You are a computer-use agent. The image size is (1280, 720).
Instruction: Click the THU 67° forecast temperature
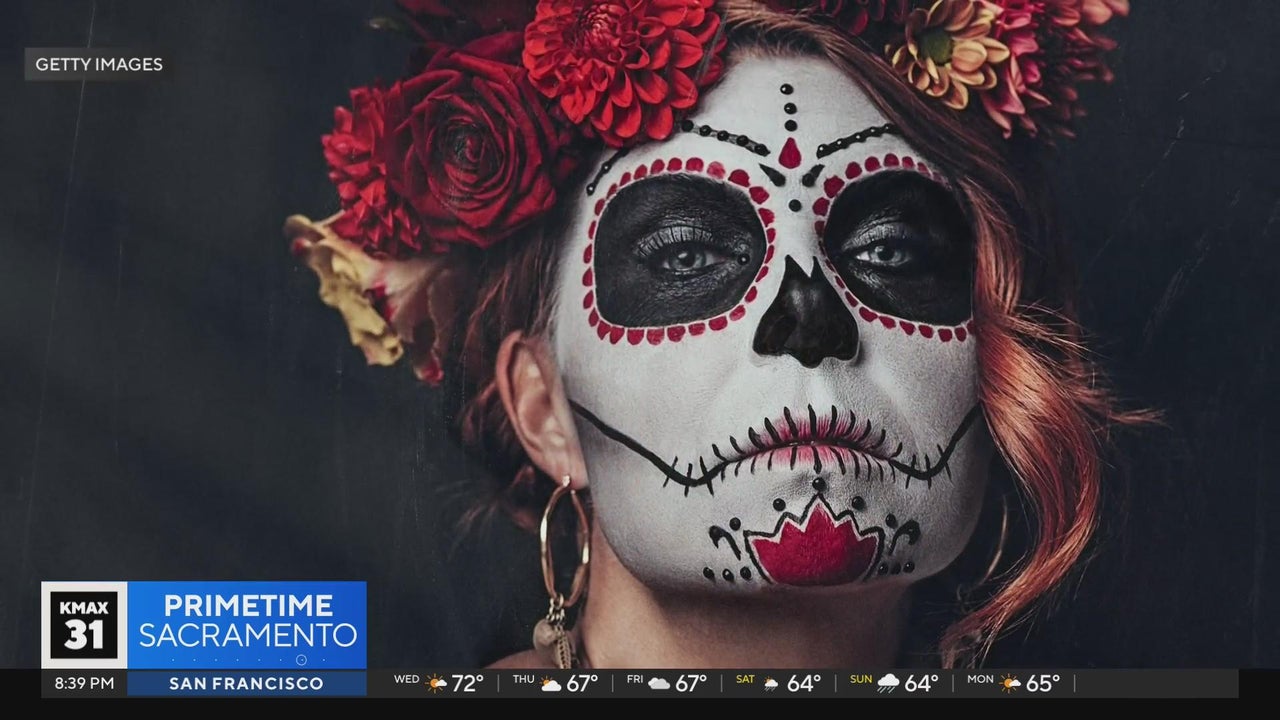click(x=581, y=684)
